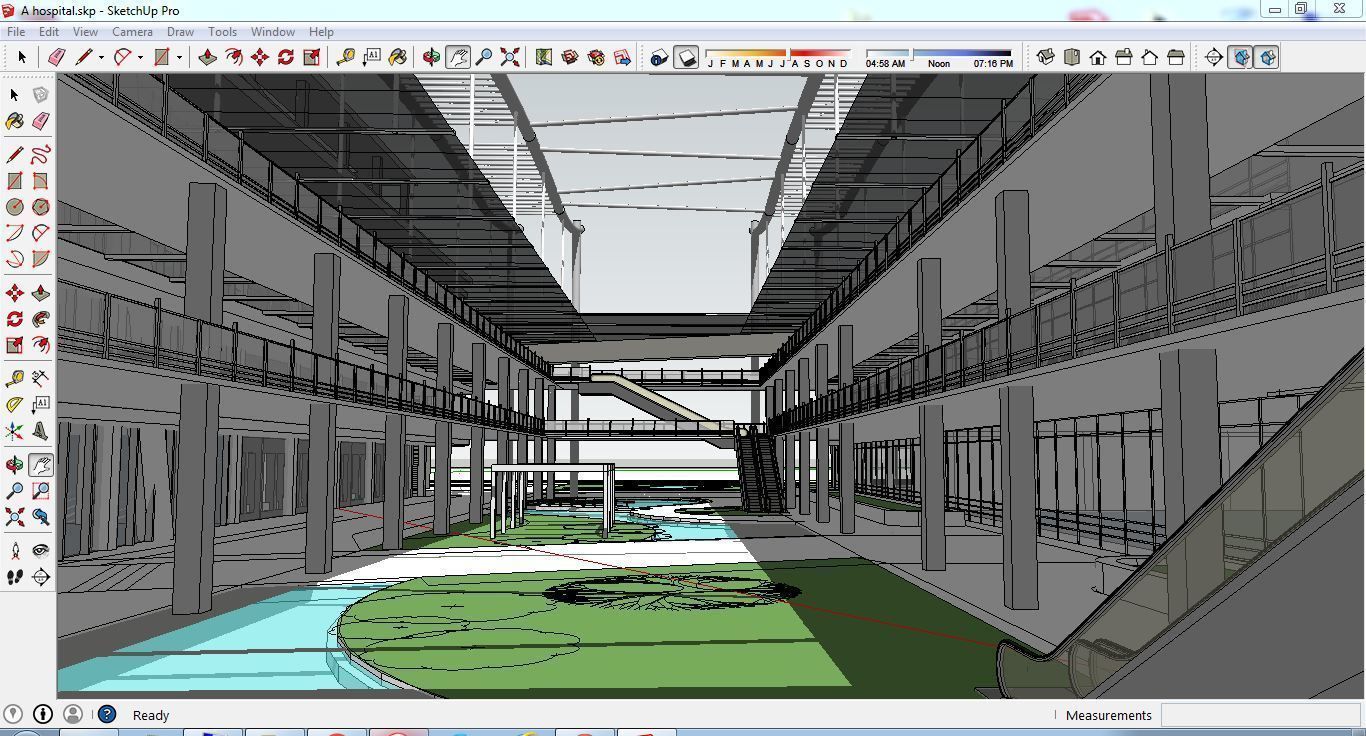
Task: Click the credits info status icon
Action: point(43,714)
